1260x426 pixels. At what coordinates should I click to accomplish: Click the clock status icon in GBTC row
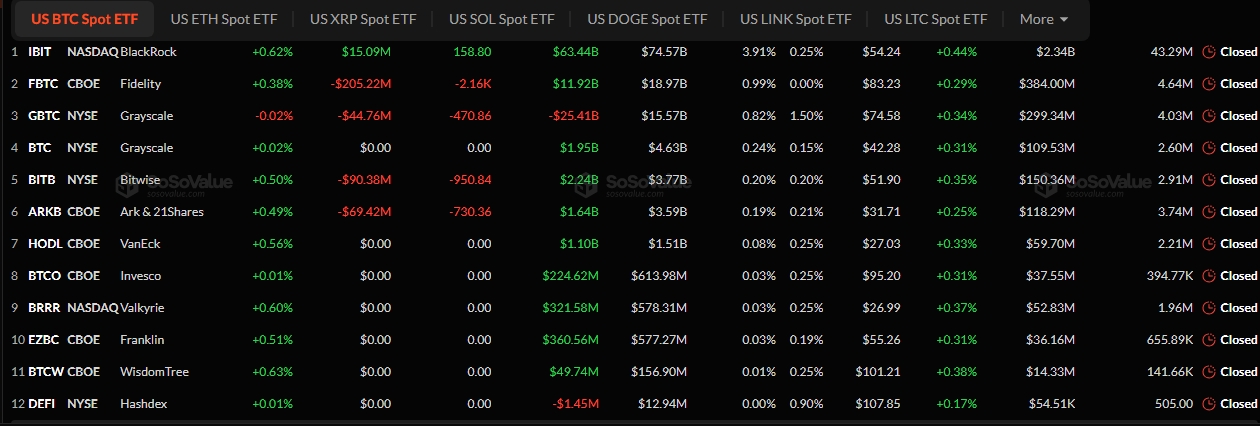1208,116
